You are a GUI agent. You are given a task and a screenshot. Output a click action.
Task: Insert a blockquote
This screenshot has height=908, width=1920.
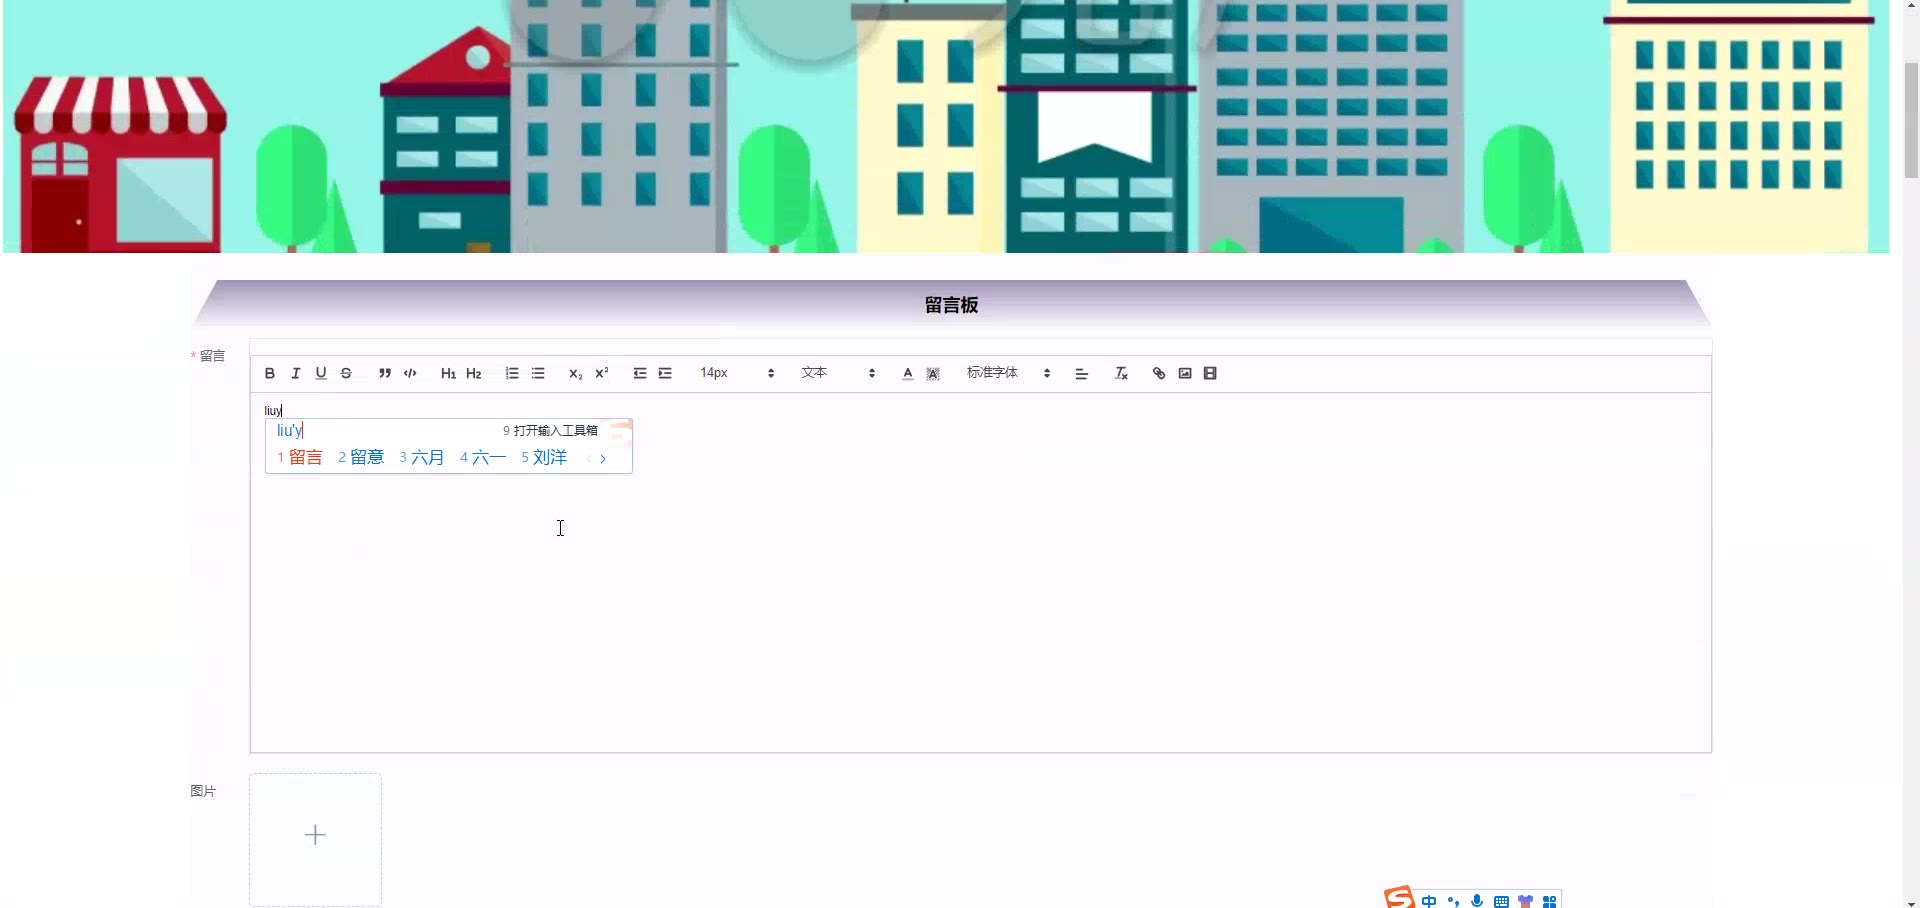(384, 373)
